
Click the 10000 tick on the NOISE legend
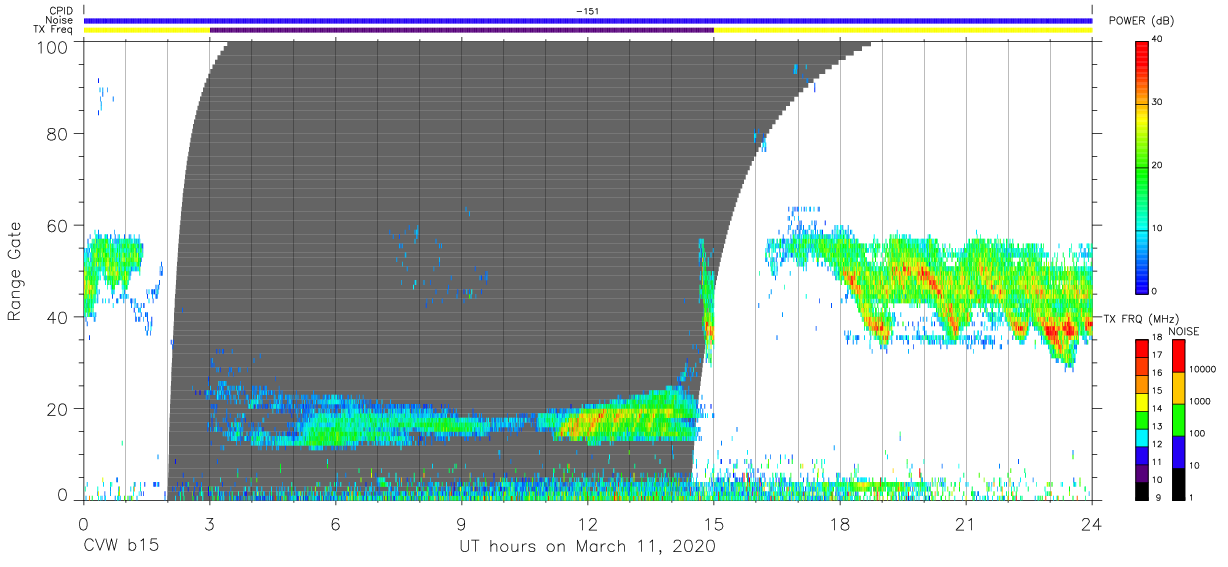[1202, 369]
